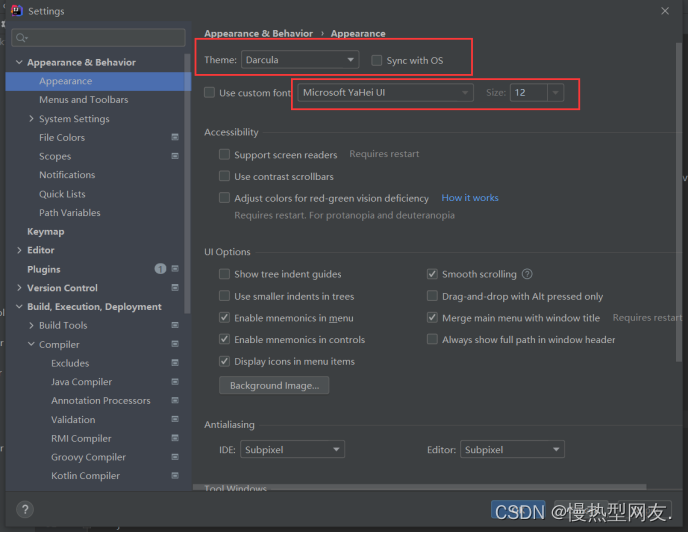Enable Sync with OS checkbox
This screenshot has width=688, height=533.
pyautogui.click(x=376, y=60)
